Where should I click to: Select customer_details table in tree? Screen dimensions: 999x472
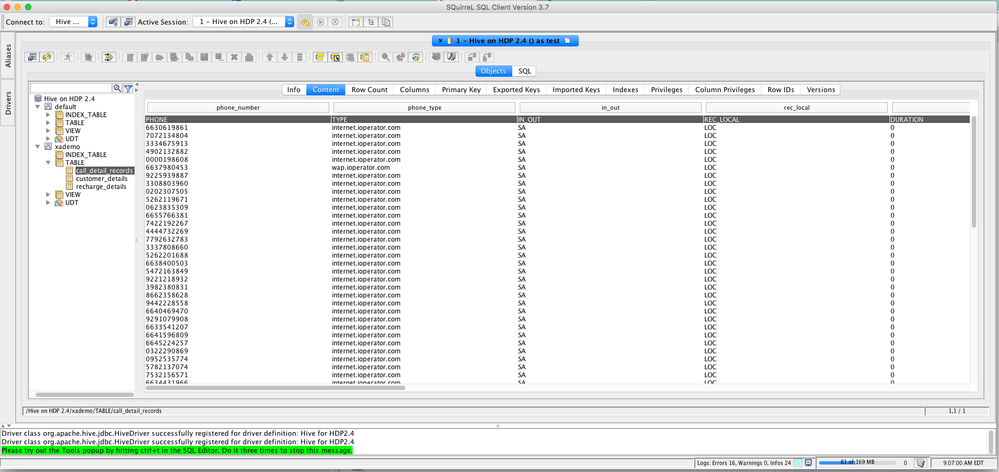[x=101, y=179]
